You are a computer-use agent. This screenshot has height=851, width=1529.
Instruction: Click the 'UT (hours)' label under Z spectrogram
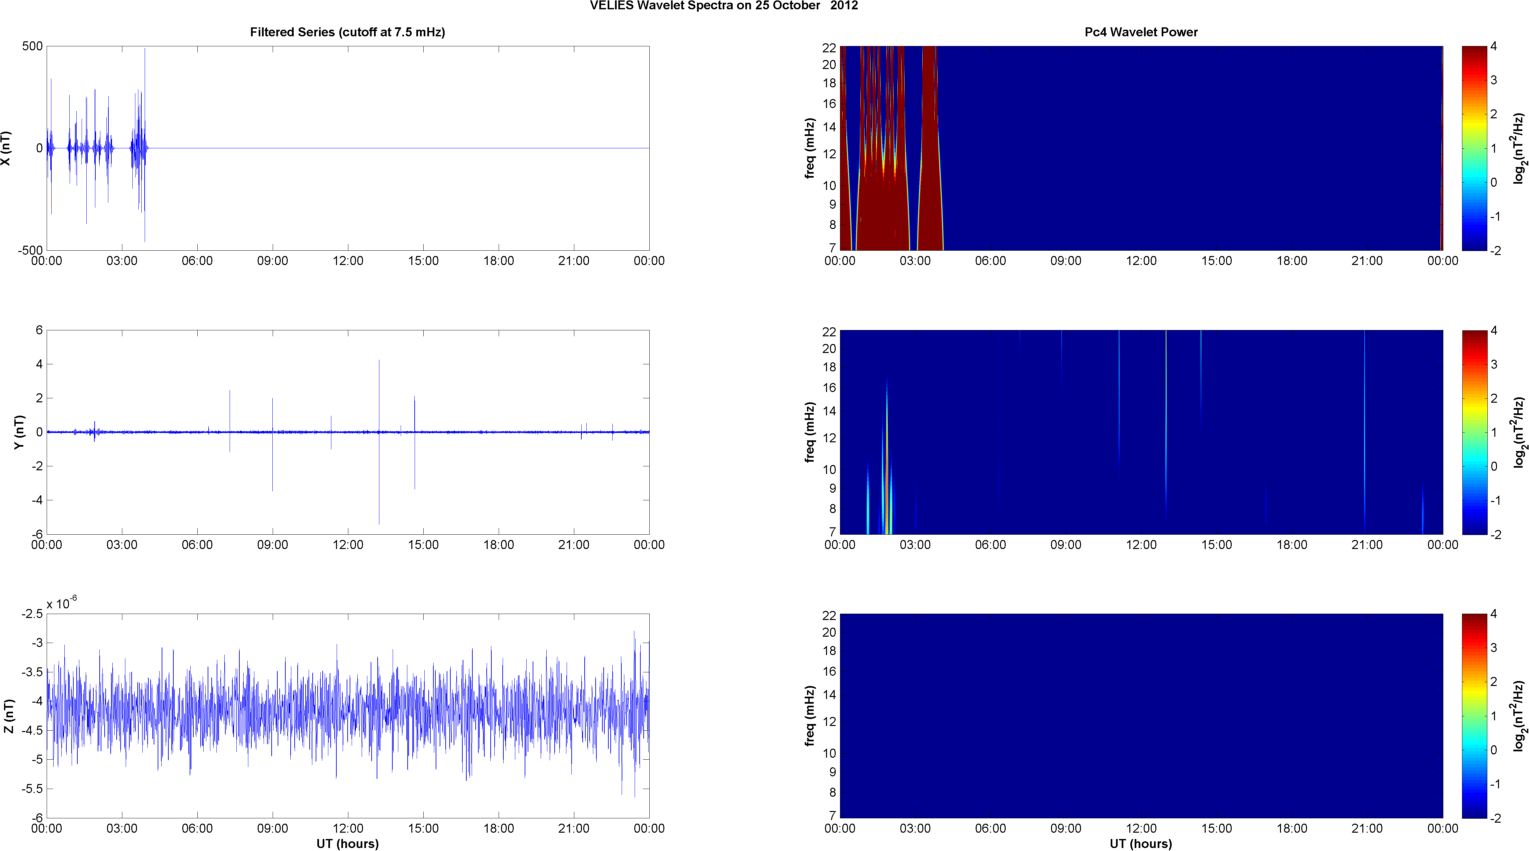coord(1141,843)
